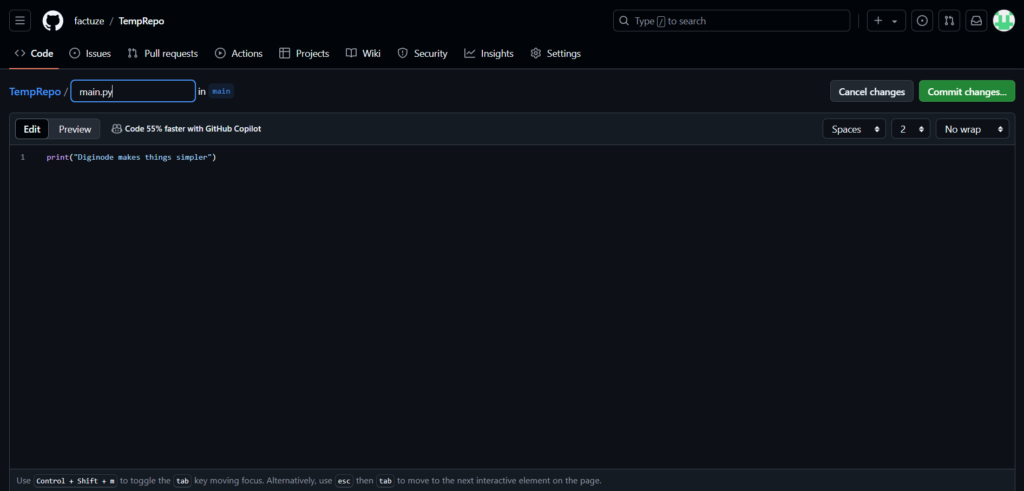Go to the Actions tab
1024x491 pixels.
pyautogui.click(x=238, y=53)
